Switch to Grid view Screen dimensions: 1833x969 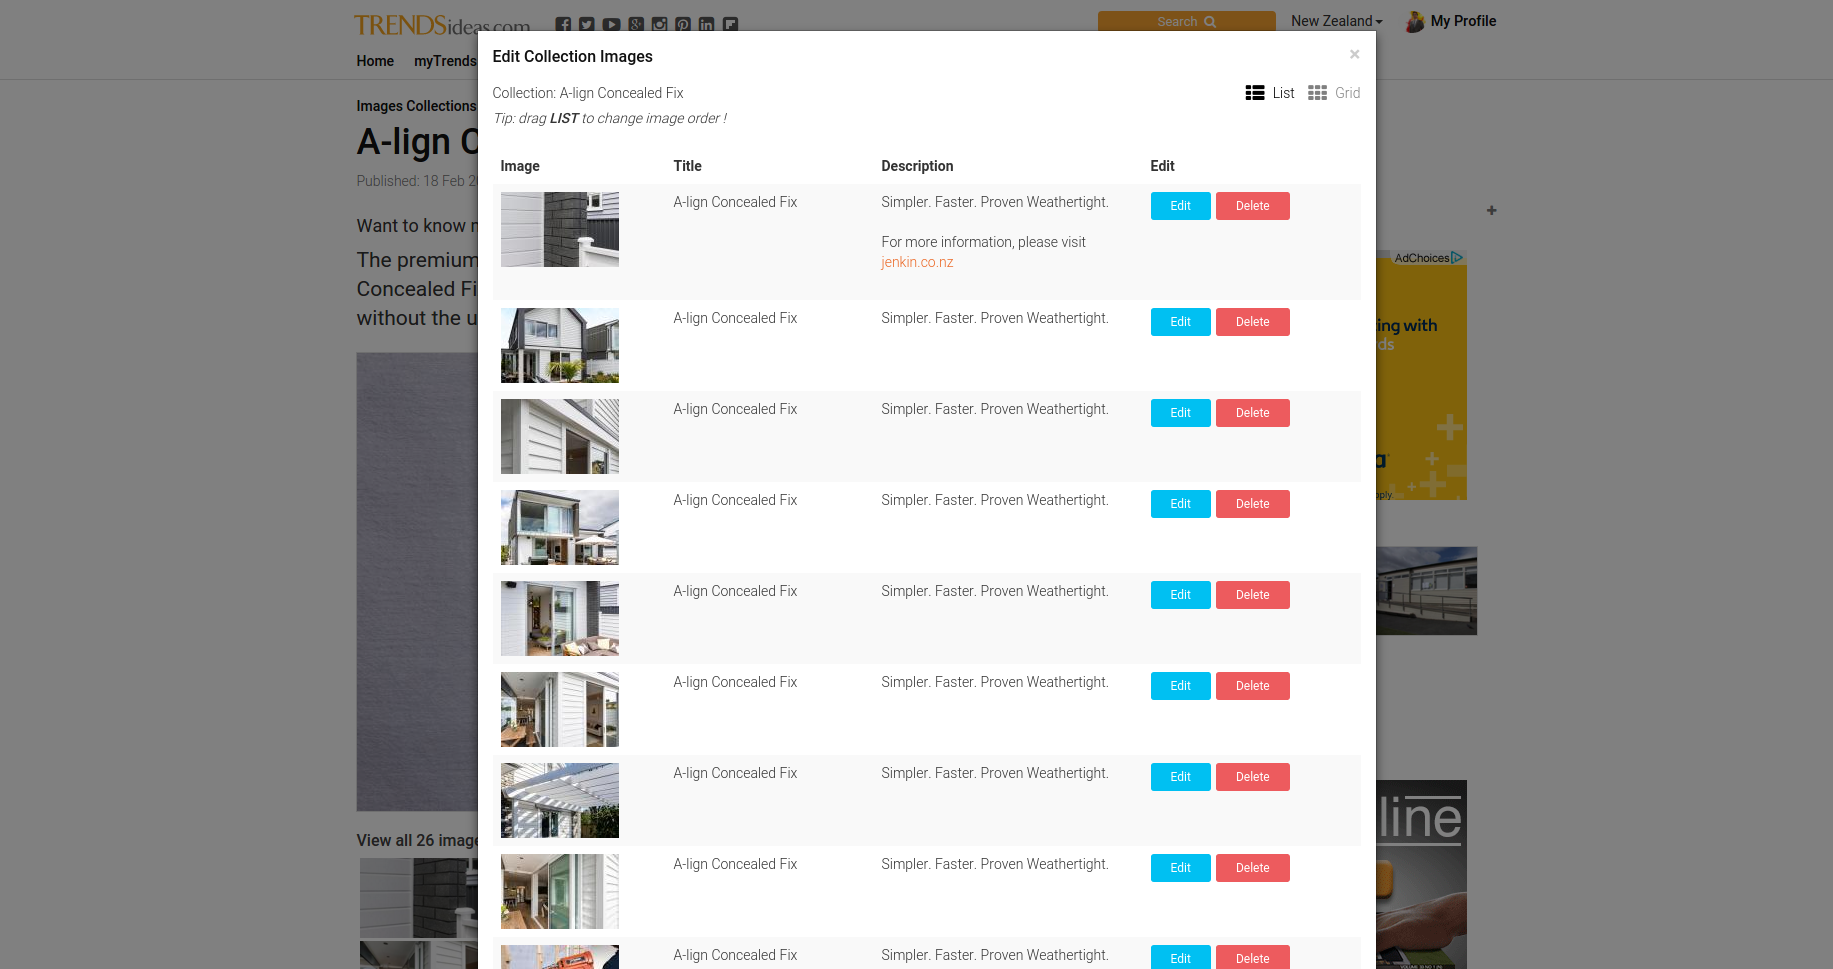[x=1334, y=93]
